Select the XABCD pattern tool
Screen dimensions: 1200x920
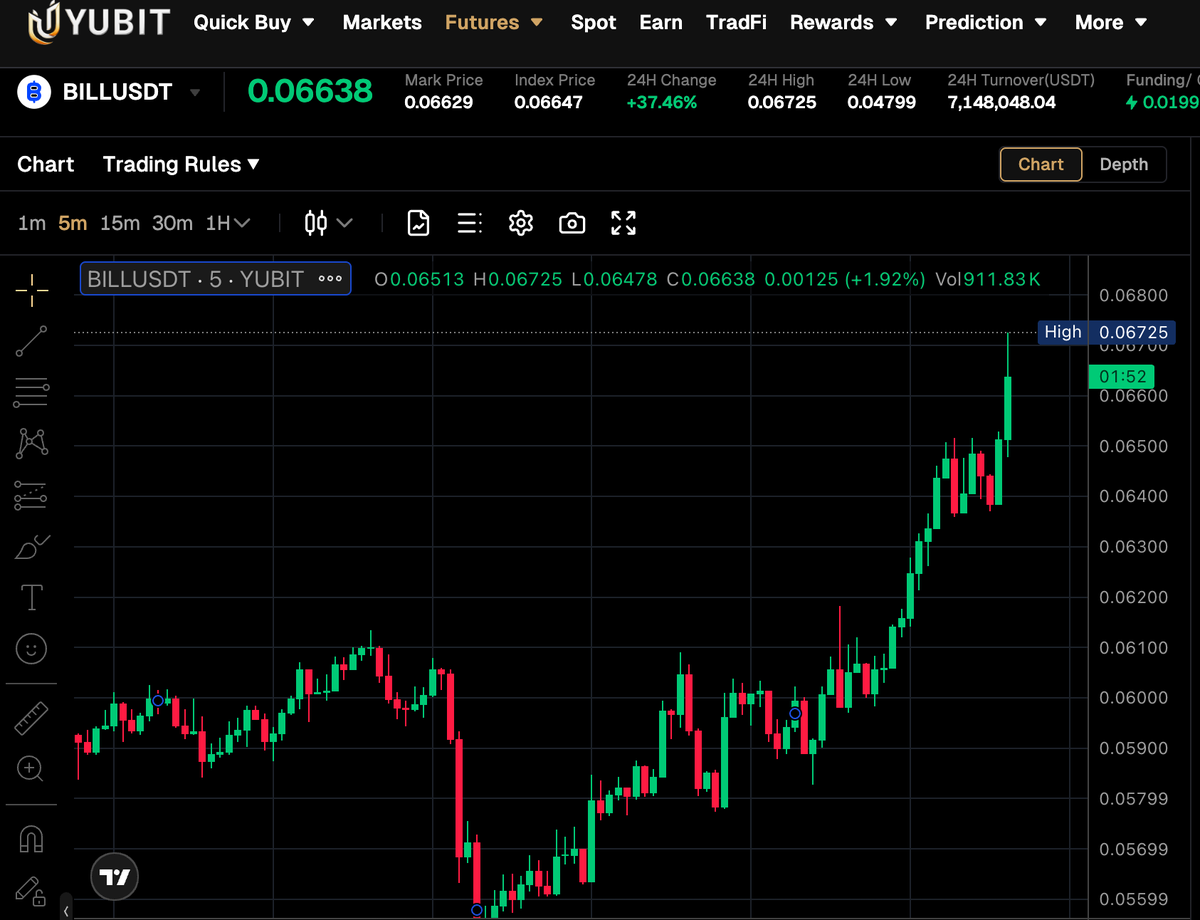point(32,443)
